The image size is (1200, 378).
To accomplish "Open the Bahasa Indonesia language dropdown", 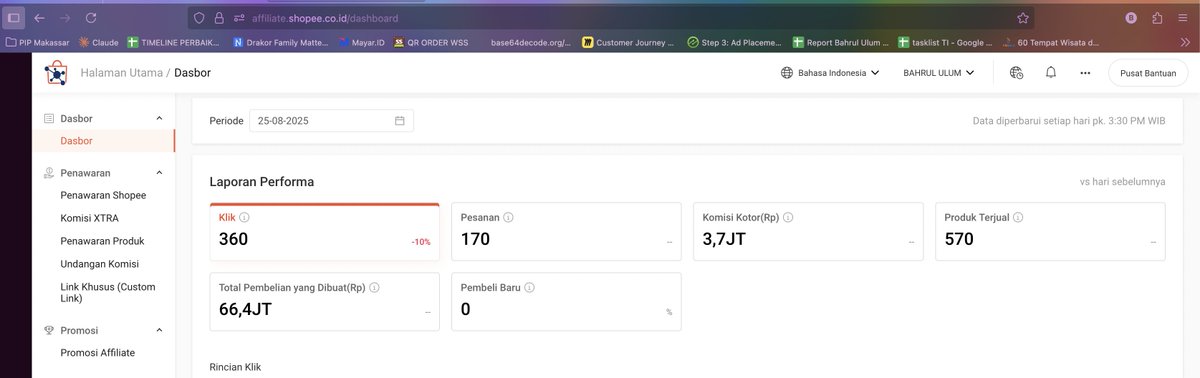I will pyautogui.click(x=829, y=73).
